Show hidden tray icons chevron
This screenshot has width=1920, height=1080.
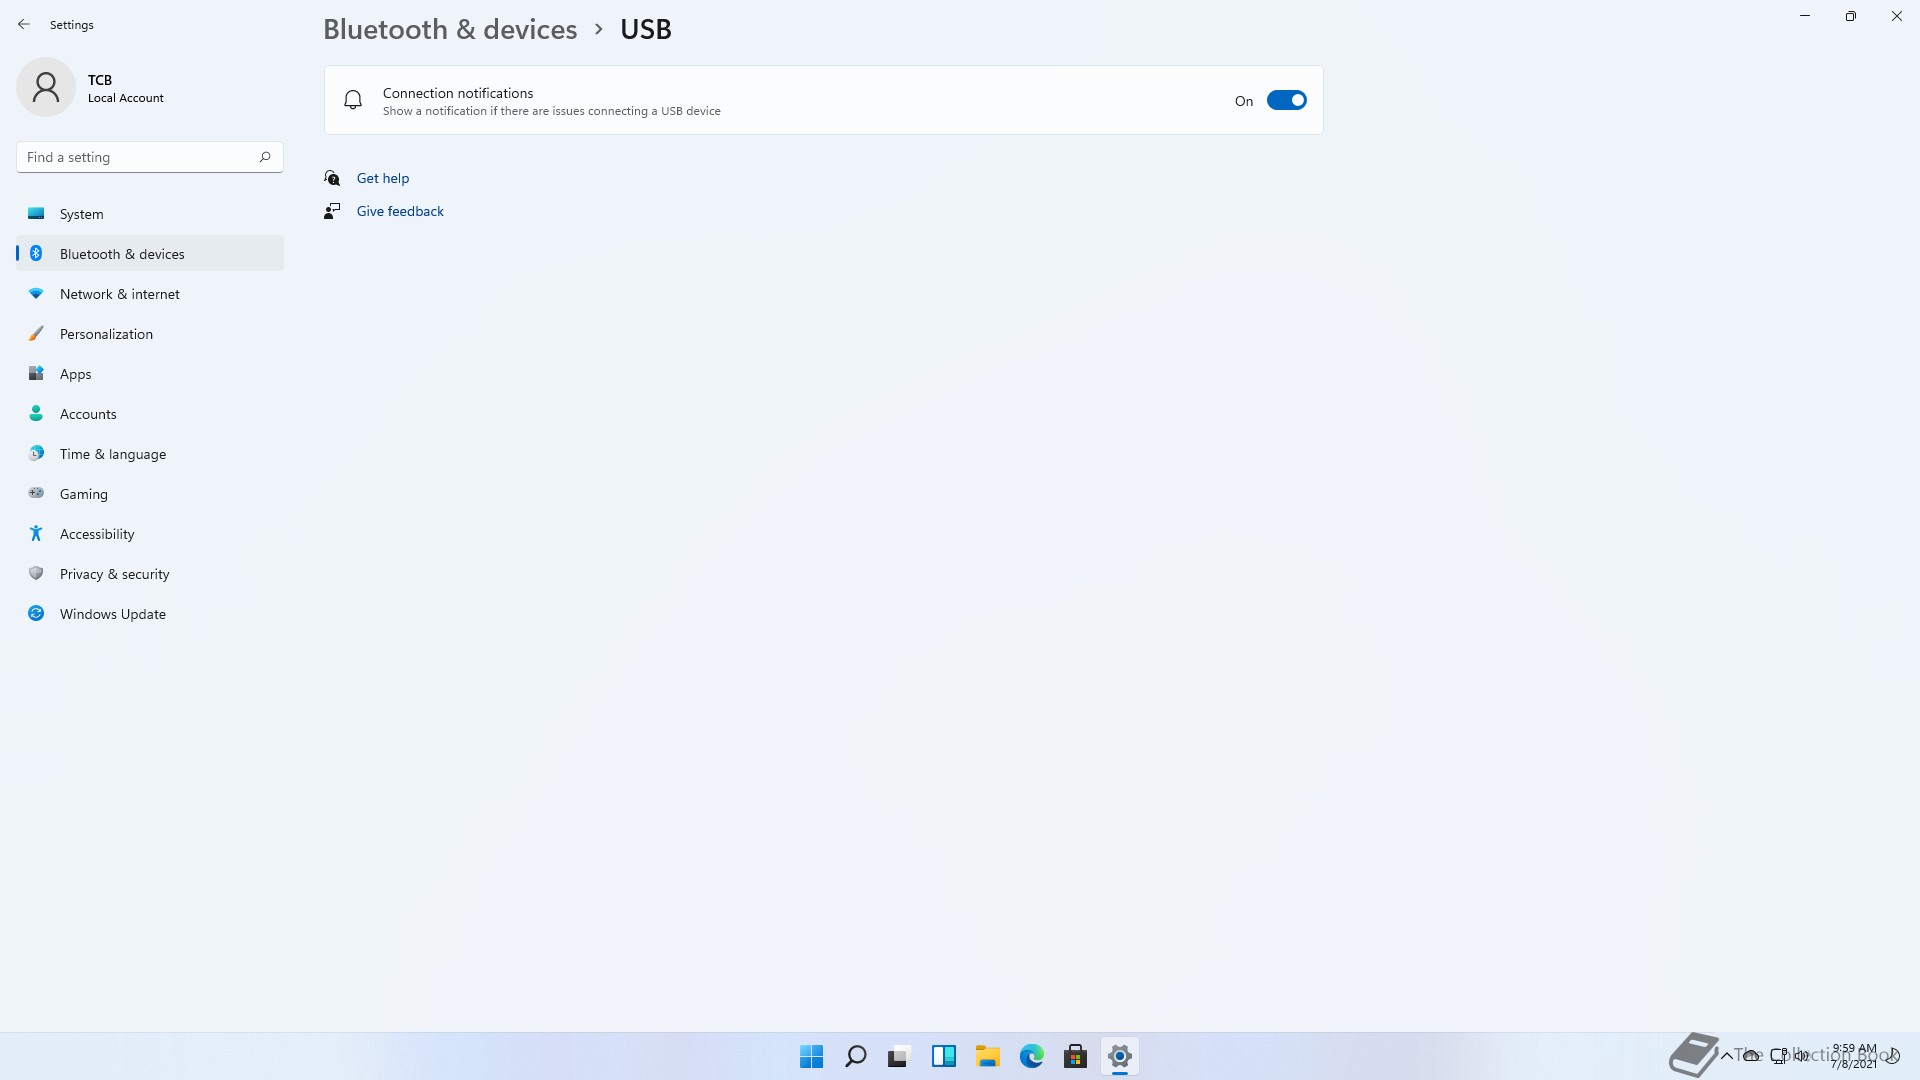tap(1726, 1055)
